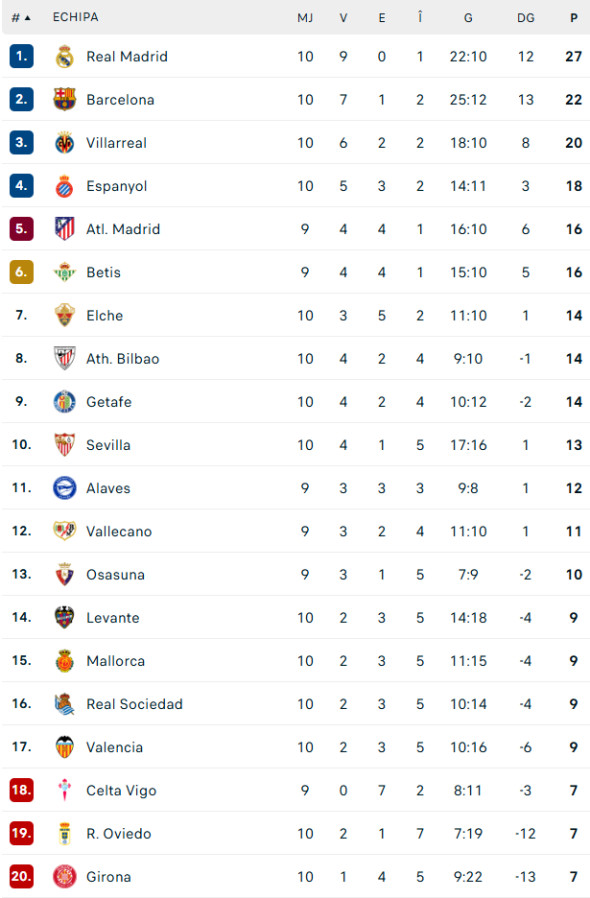Click the Atl. Madrid striped crest icon

64,229
